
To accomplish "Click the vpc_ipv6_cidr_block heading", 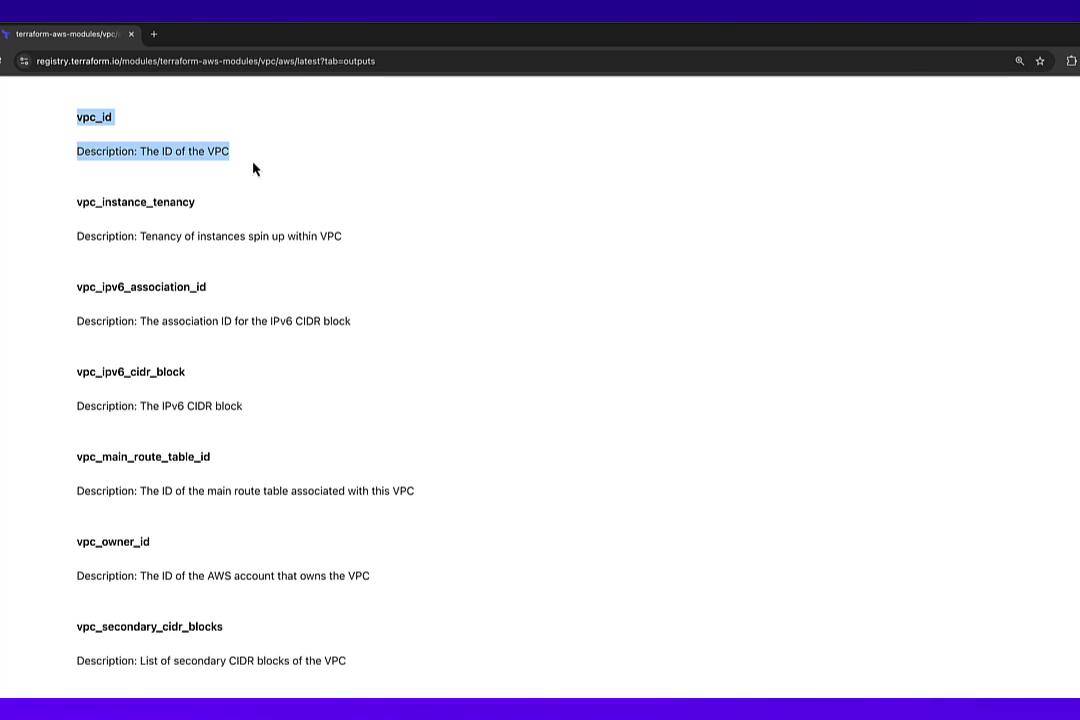I will click(131, 372).
